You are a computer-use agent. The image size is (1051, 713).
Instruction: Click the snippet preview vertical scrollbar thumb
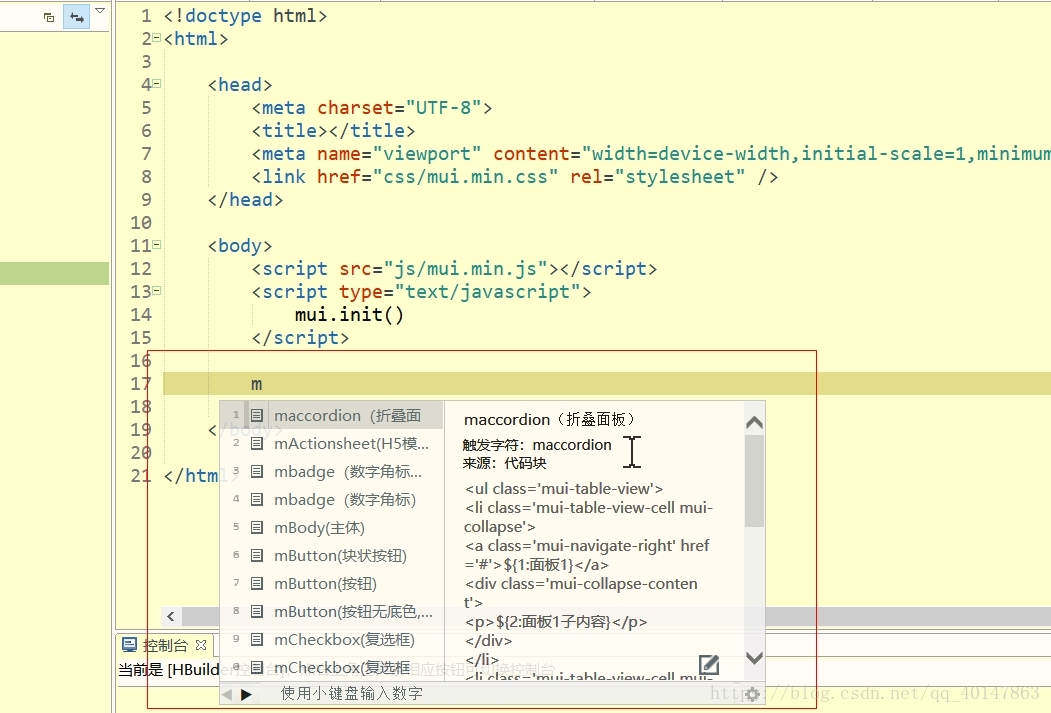(754, 481)
